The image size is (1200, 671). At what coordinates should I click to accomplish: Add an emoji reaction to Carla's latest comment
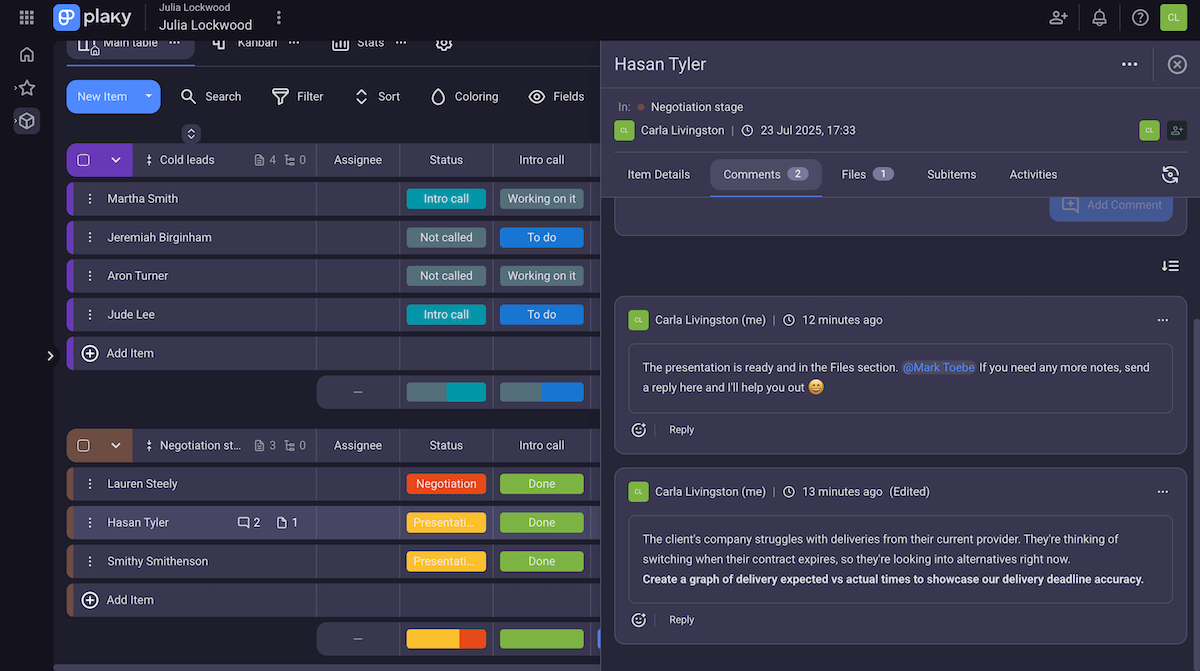click(x=638, y=429)
